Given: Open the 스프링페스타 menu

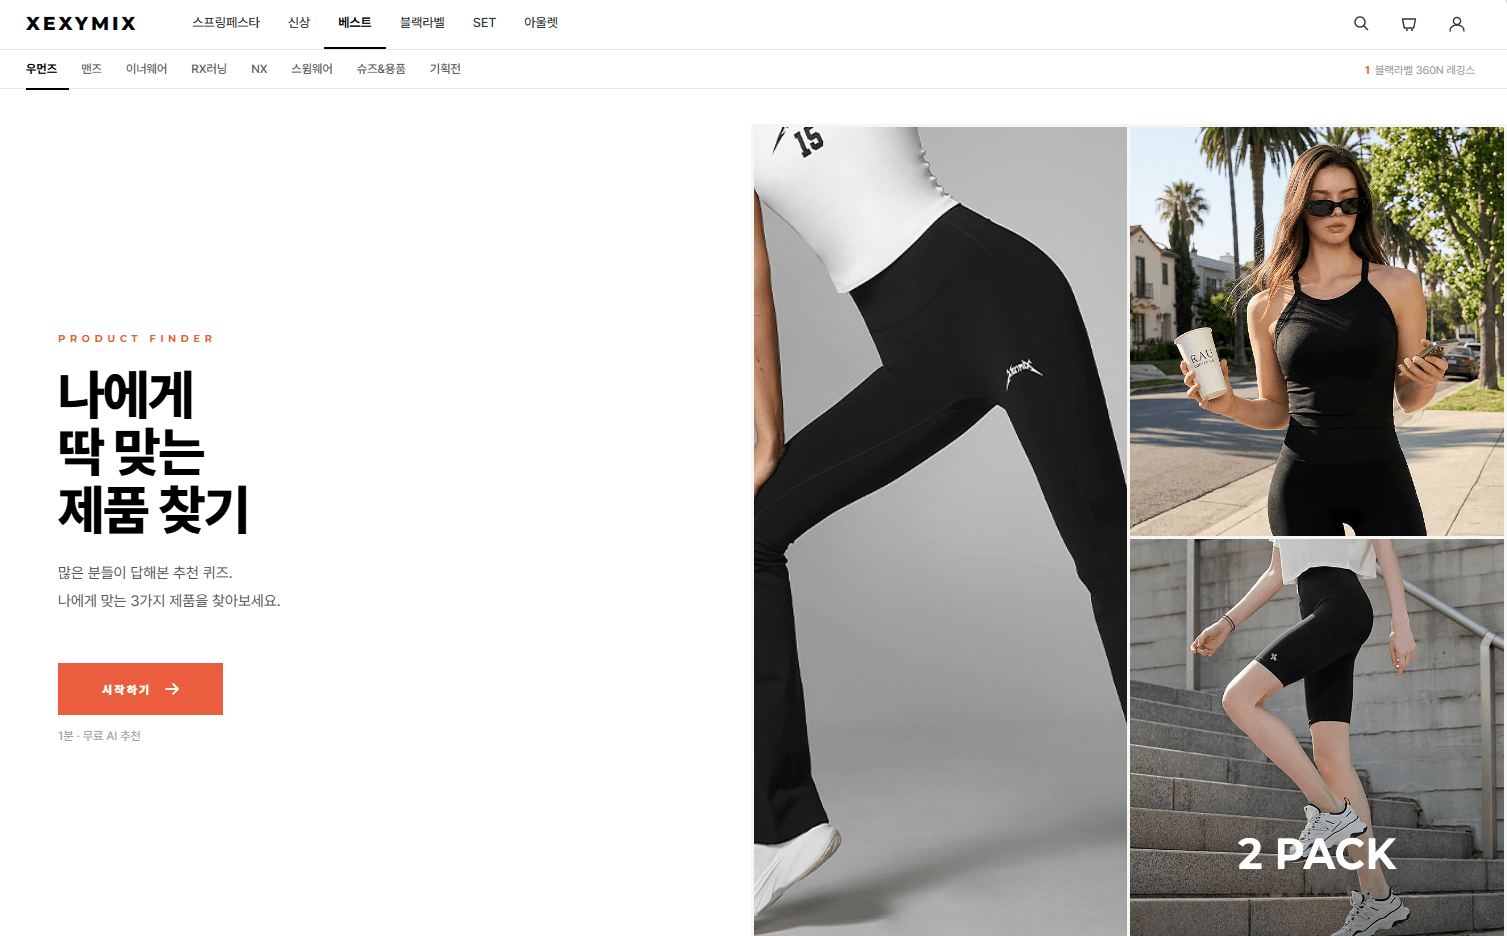Looking at the screenshot, I should coord(226,23).
